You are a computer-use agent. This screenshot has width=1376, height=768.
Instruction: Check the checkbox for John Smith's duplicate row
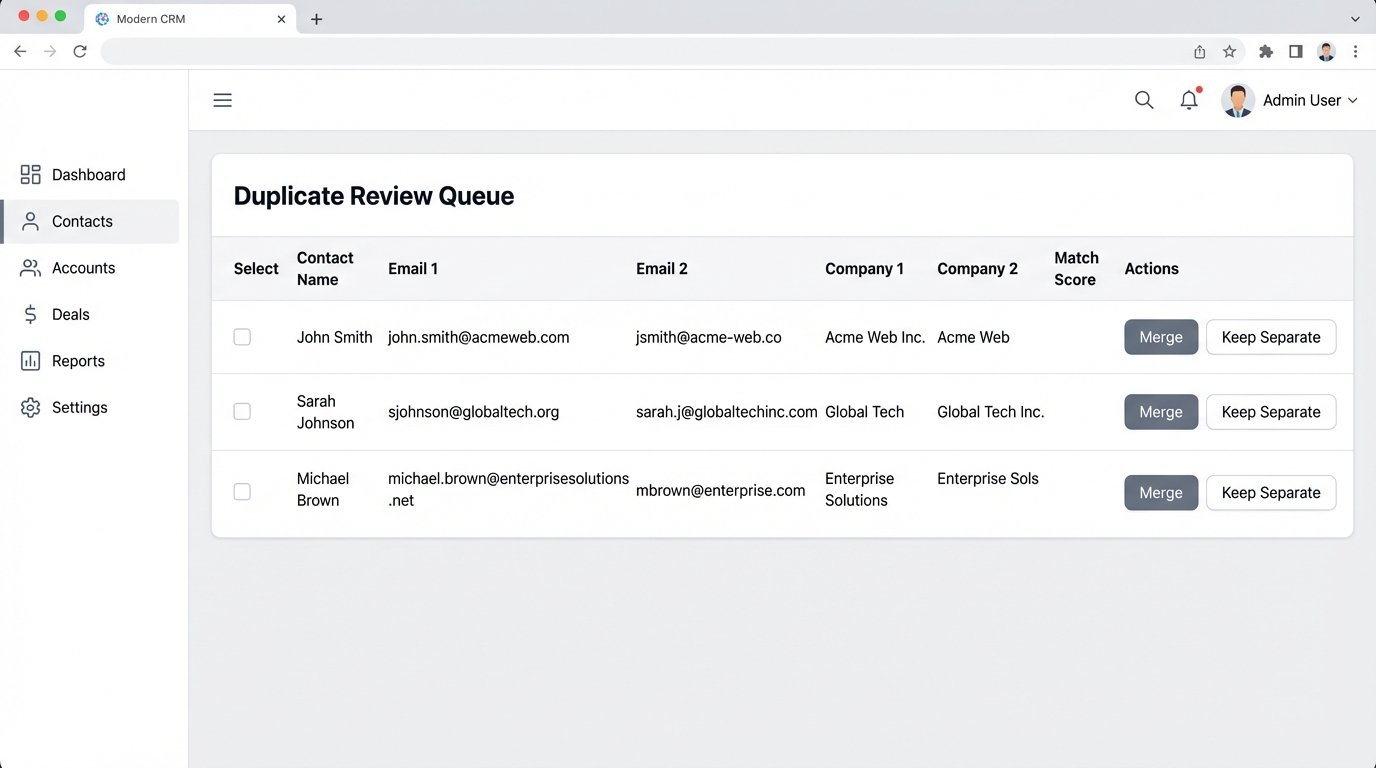[x=242, y=337]
